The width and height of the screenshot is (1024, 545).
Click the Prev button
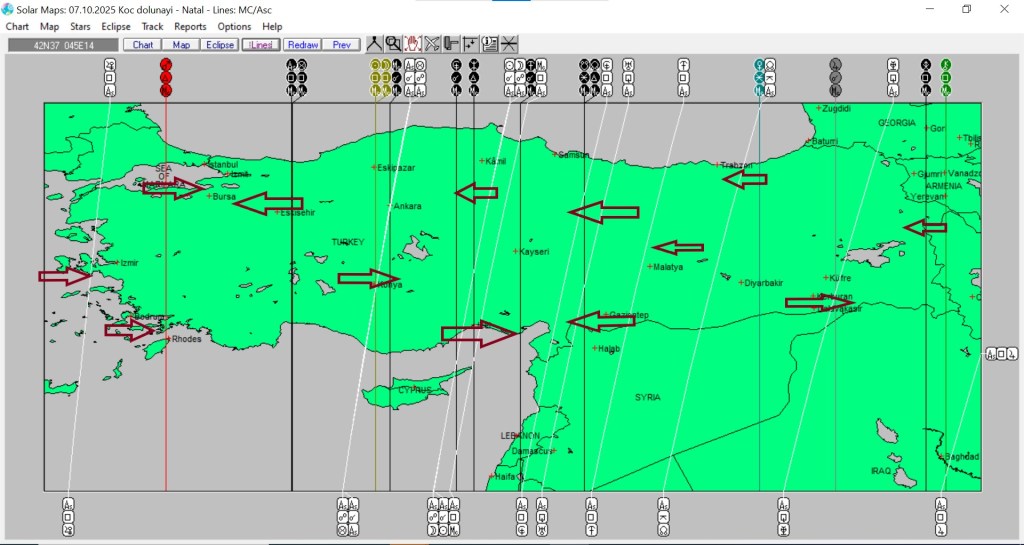tap(341, 45)
